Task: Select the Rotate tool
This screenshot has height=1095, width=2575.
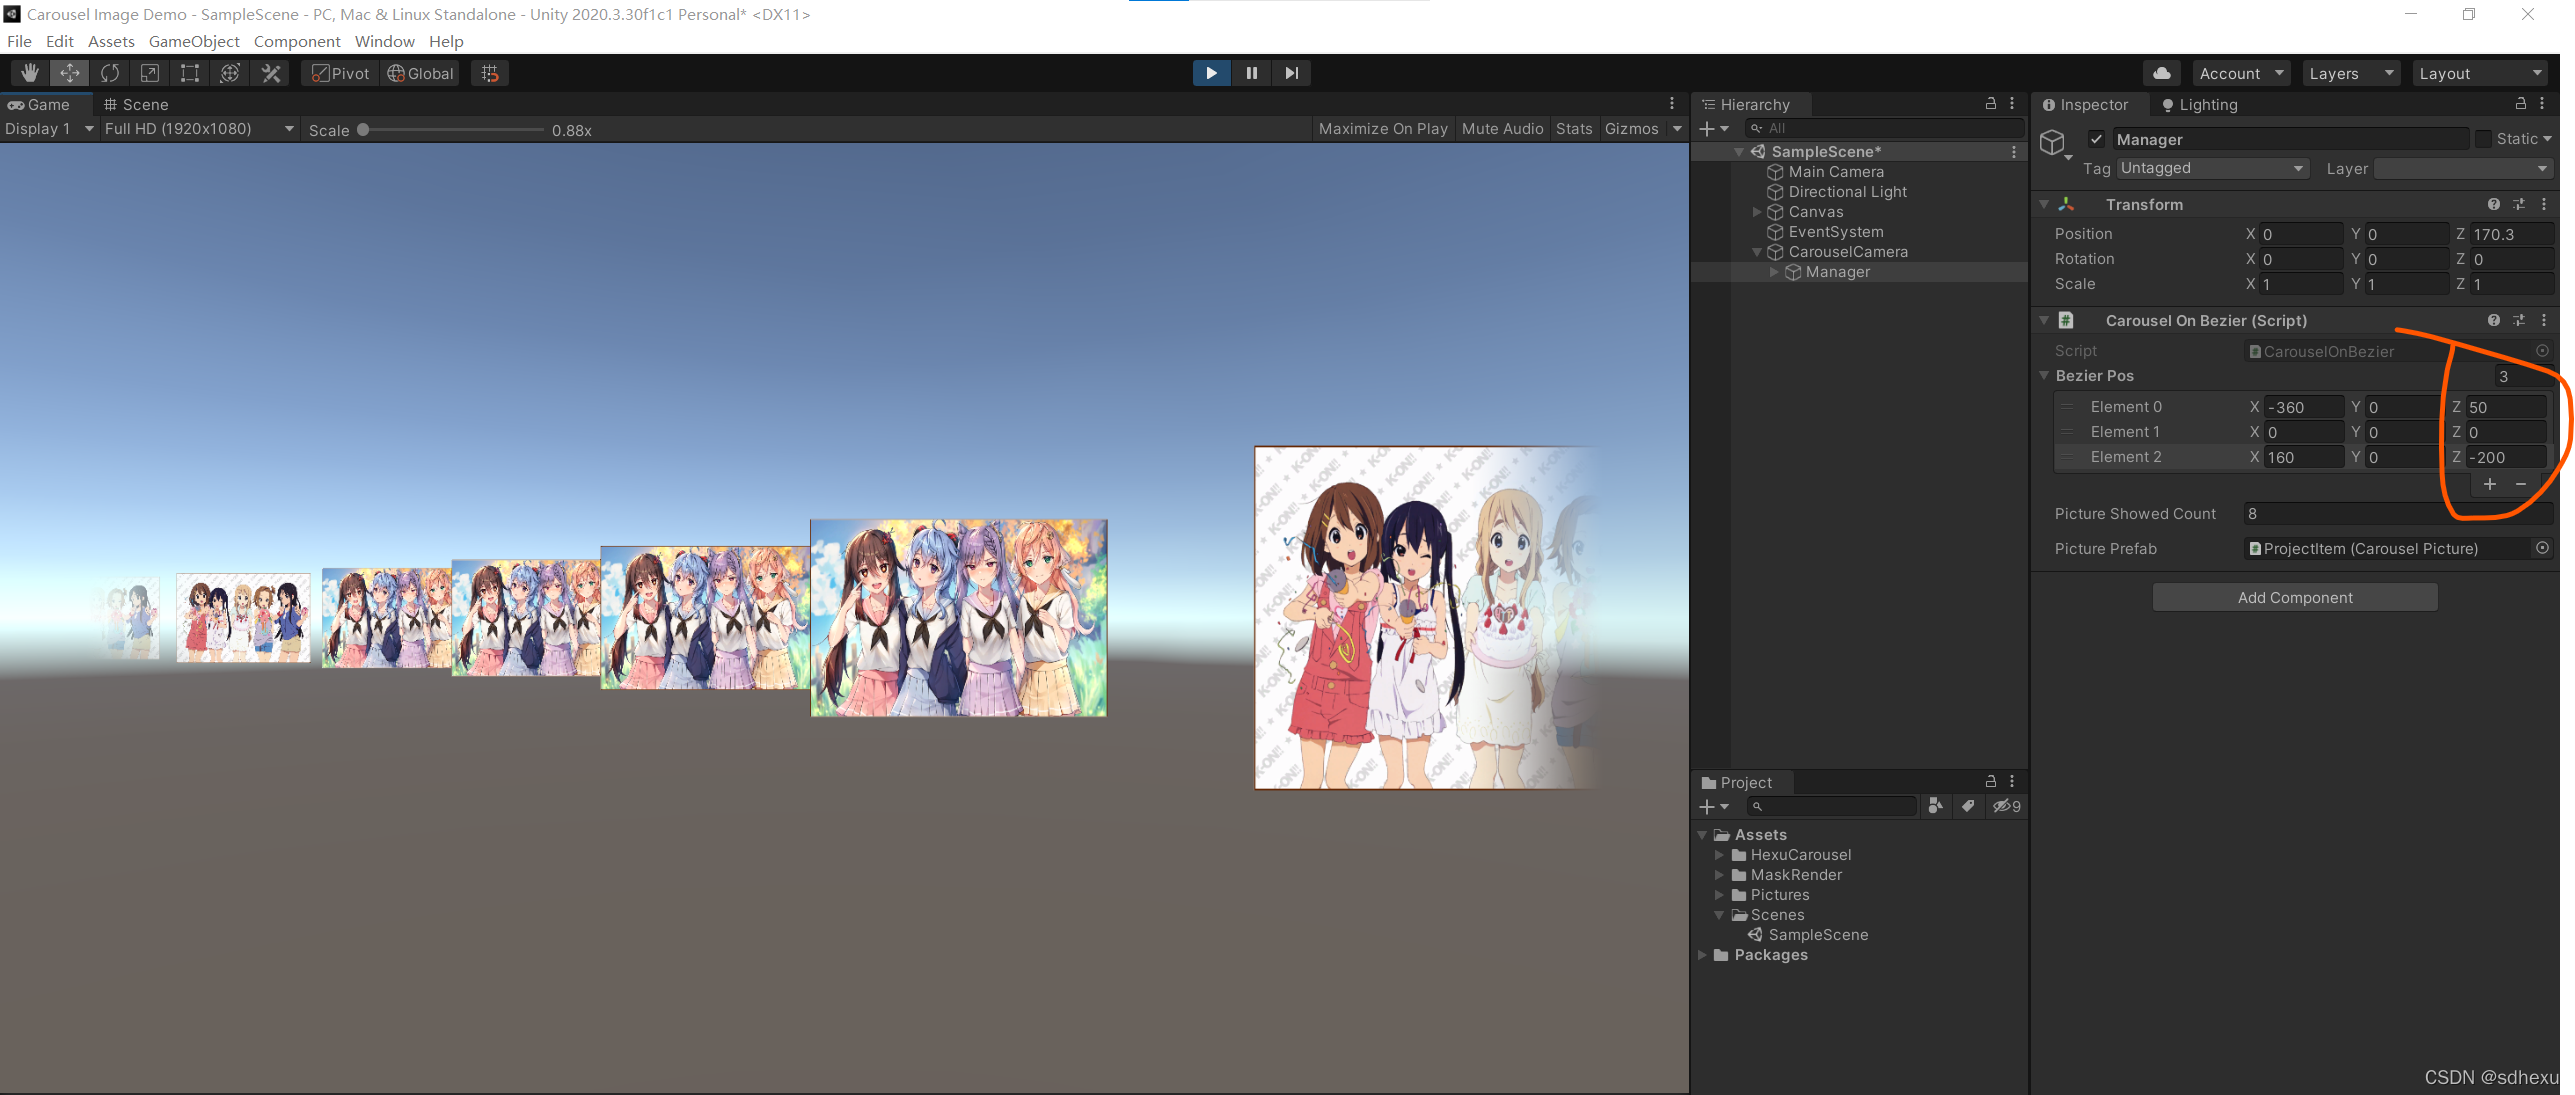Action: pos(110,73)
